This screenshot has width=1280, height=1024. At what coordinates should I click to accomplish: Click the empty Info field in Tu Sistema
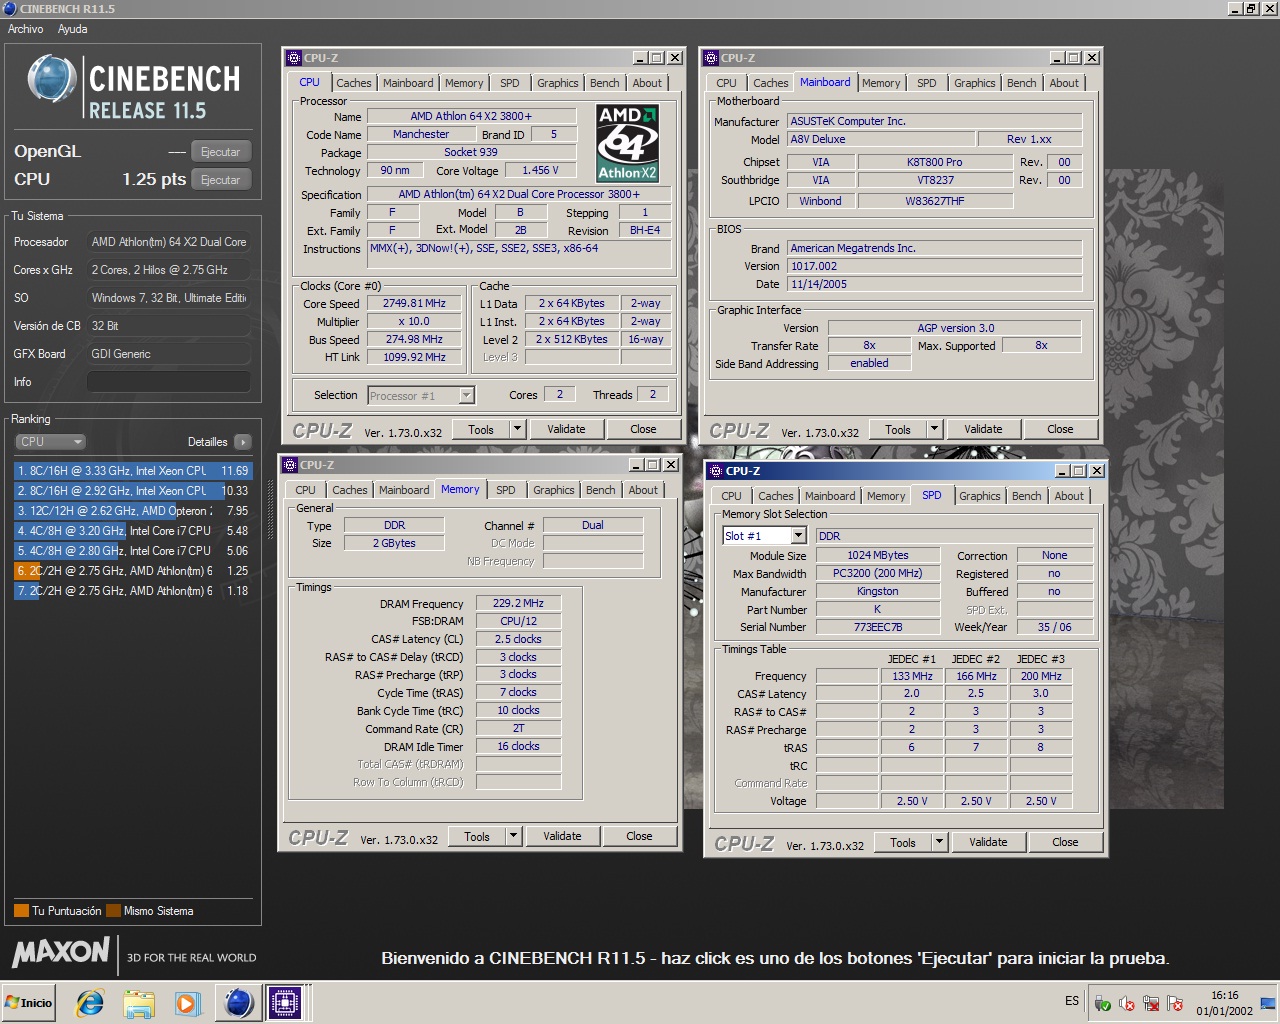(168, 382)
